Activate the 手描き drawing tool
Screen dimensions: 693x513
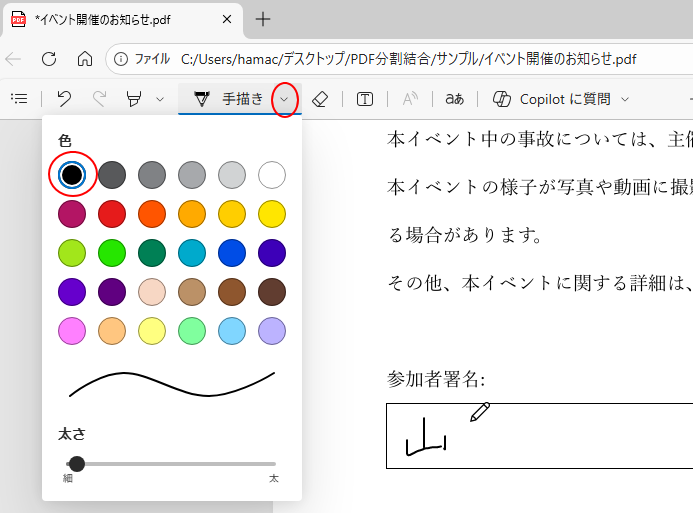point(228,99)
